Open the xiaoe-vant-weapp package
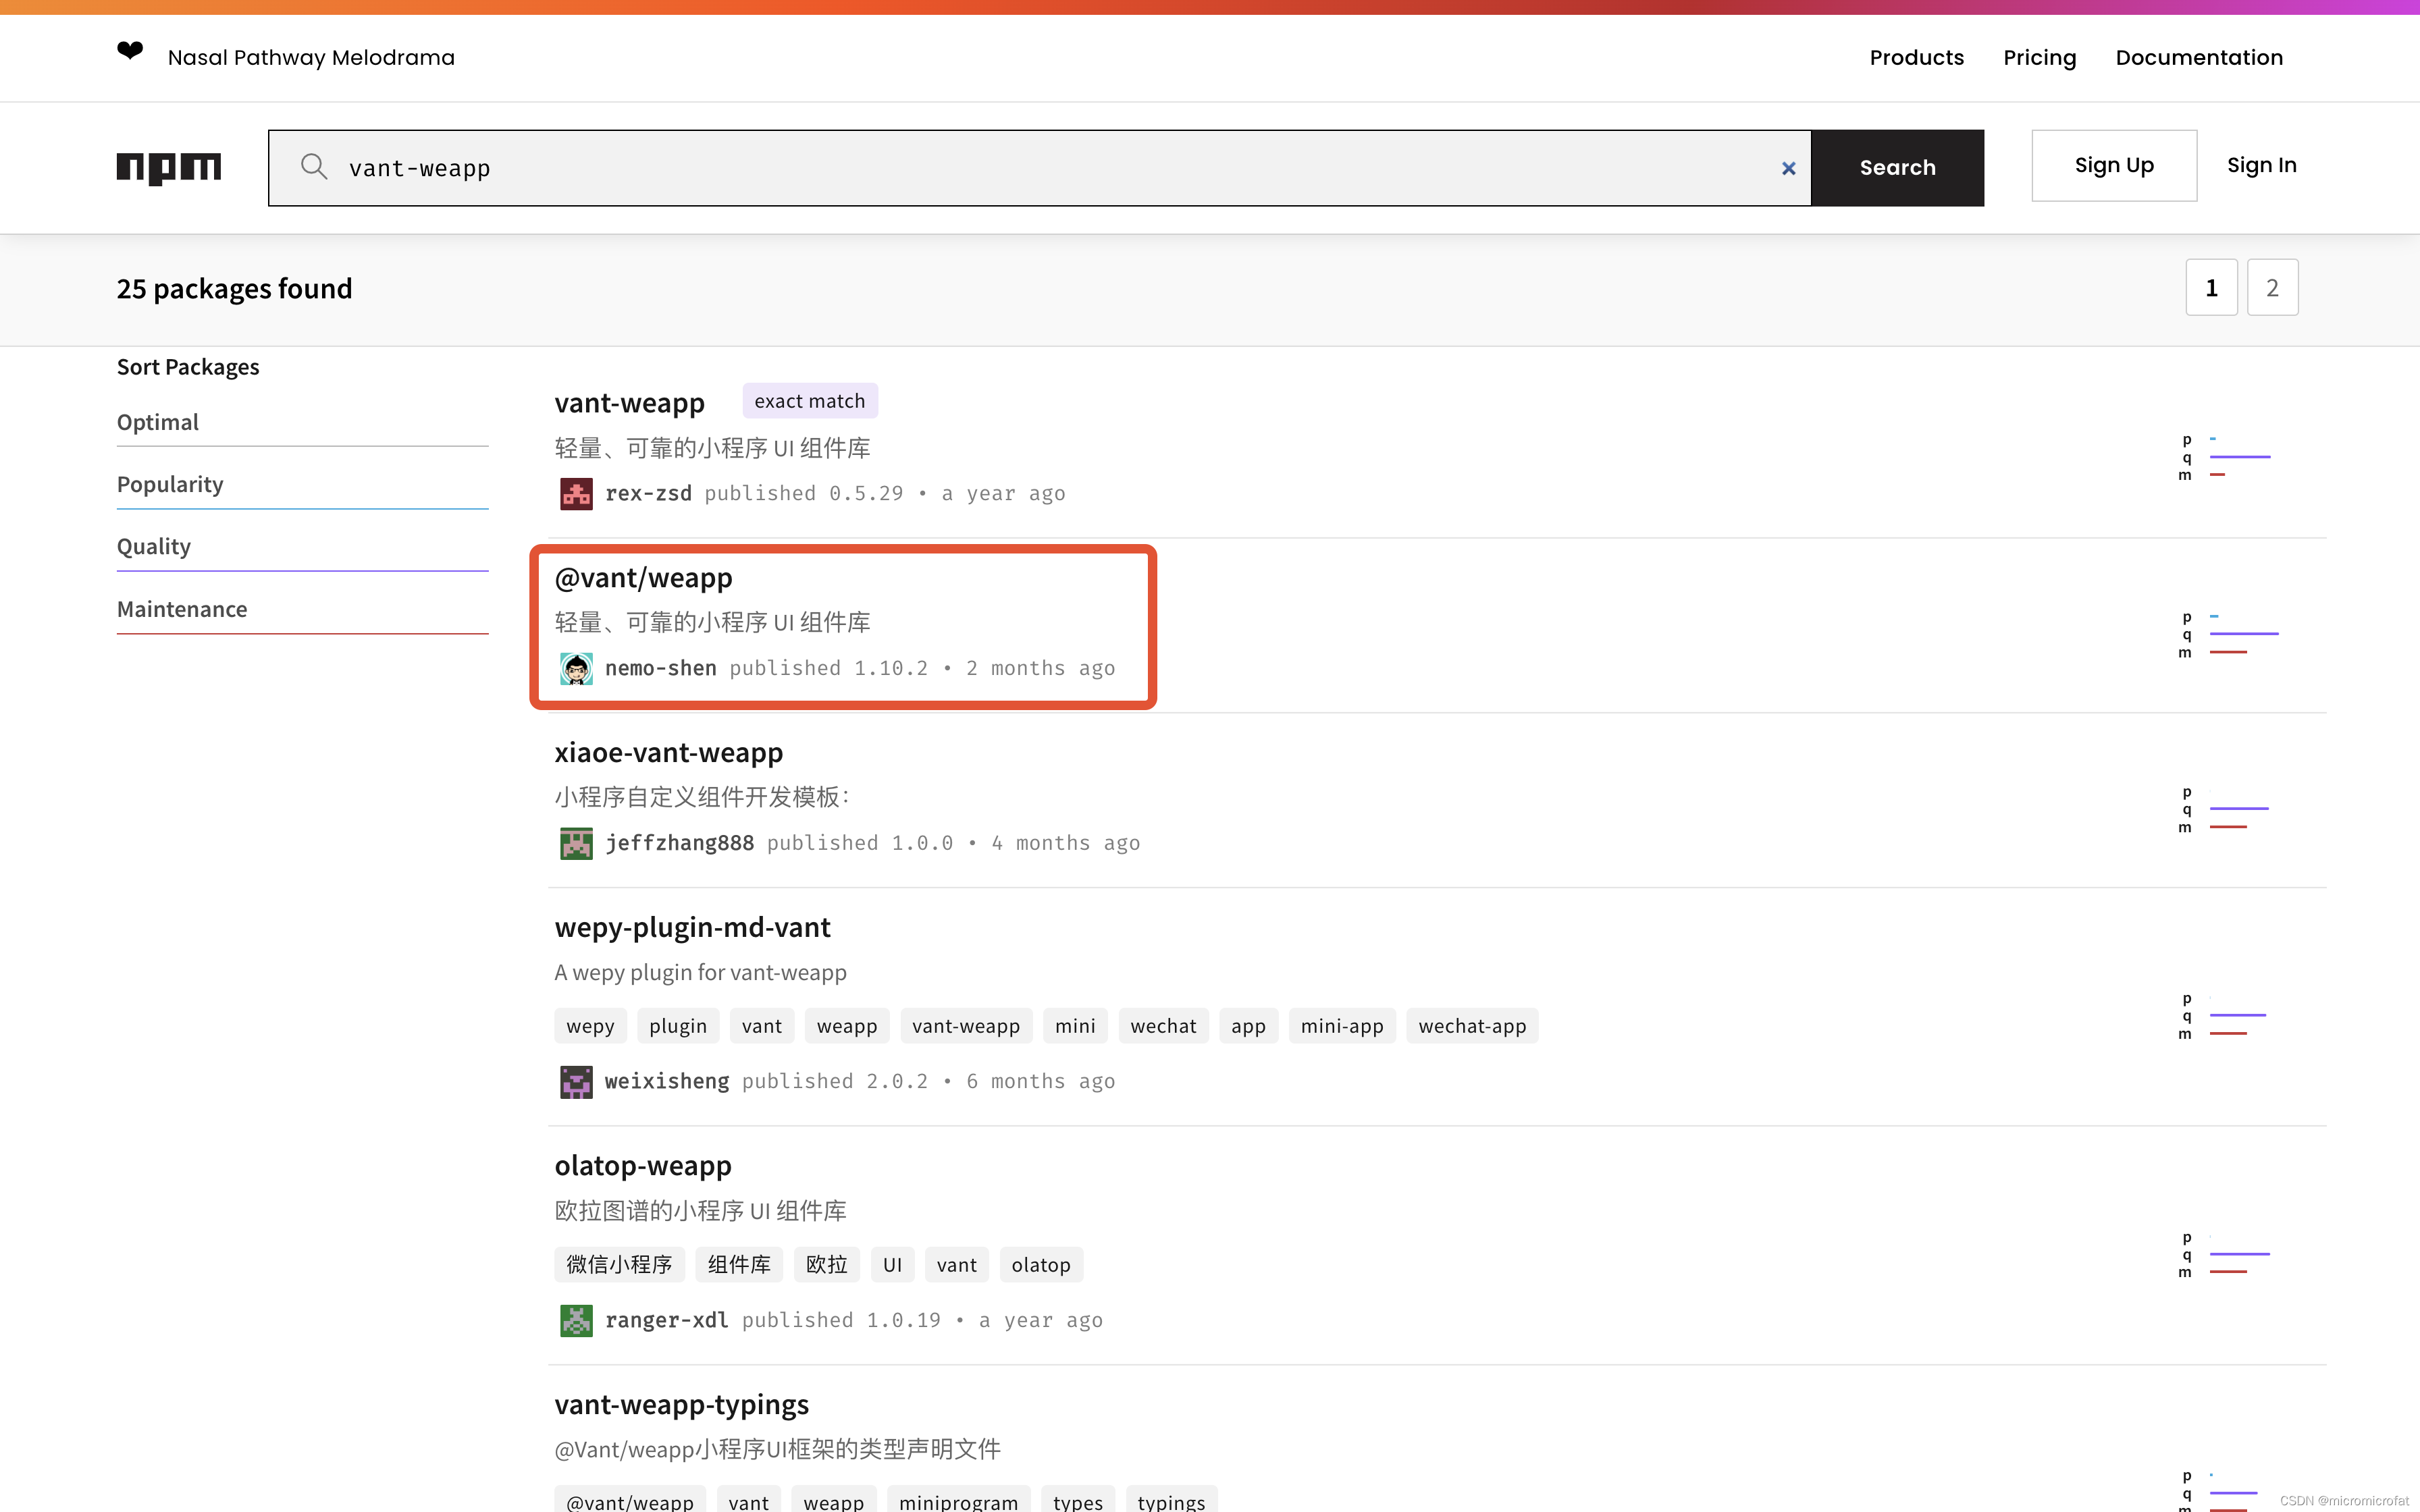This screenshot has height=1512, width=2420. tap(668, 752)
